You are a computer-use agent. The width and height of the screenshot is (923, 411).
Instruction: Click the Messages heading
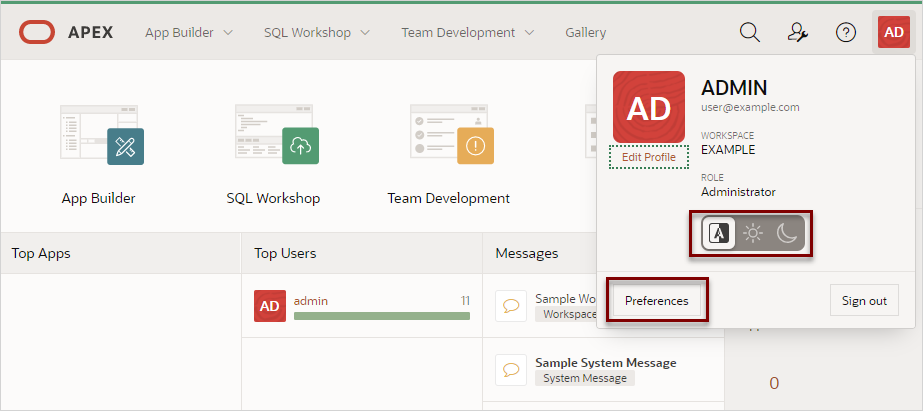click(527, 253)
